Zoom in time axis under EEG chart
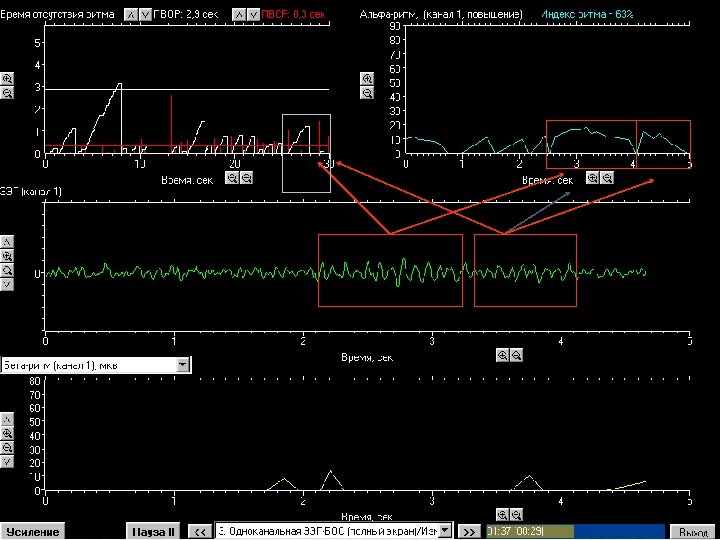This screenshot has width=720, height=540. [502, 355]
